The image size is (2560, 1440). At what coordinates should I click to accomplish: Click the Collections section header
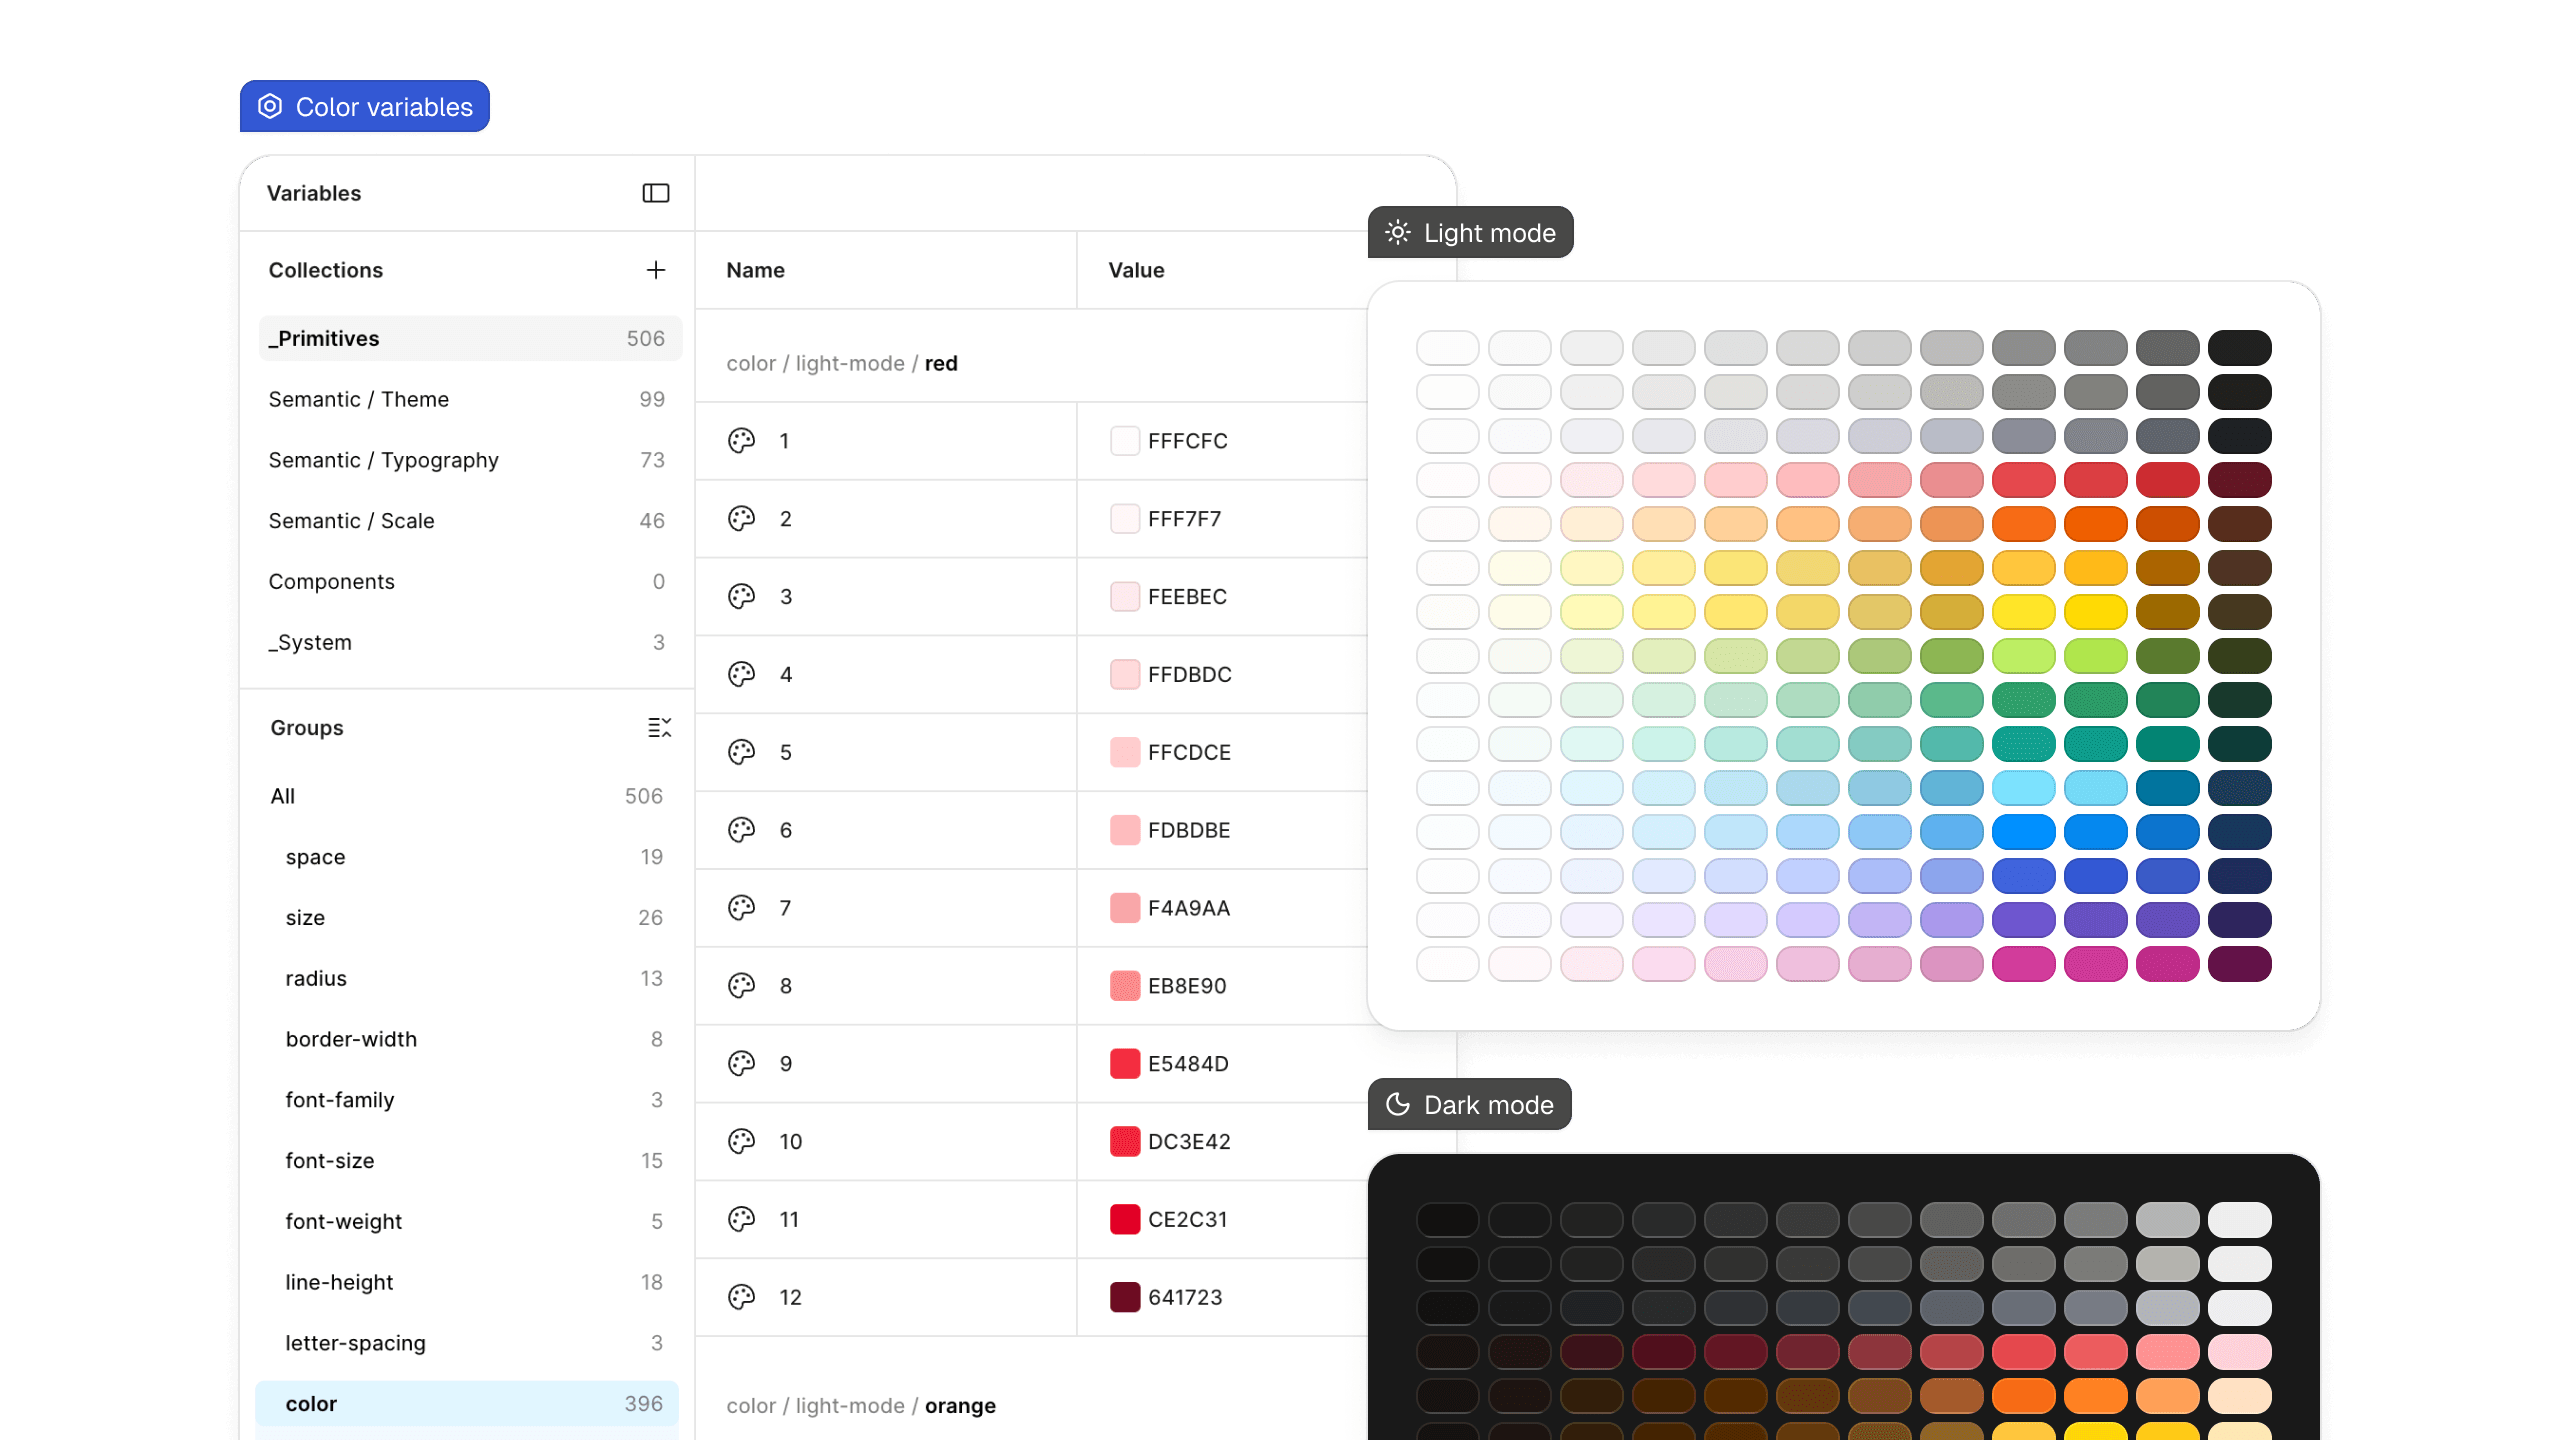click(x=326, y=270)
